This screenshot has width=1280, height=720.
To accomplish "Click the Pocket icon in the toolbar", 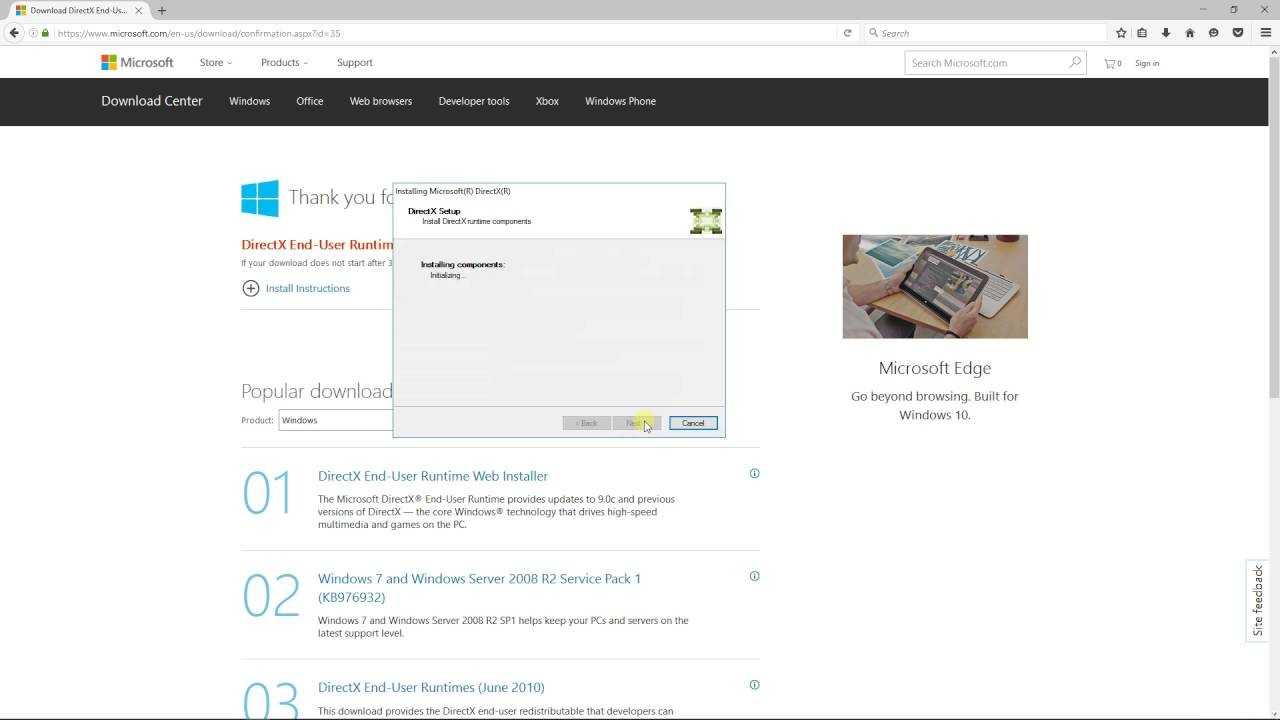I will point(1237,33).
